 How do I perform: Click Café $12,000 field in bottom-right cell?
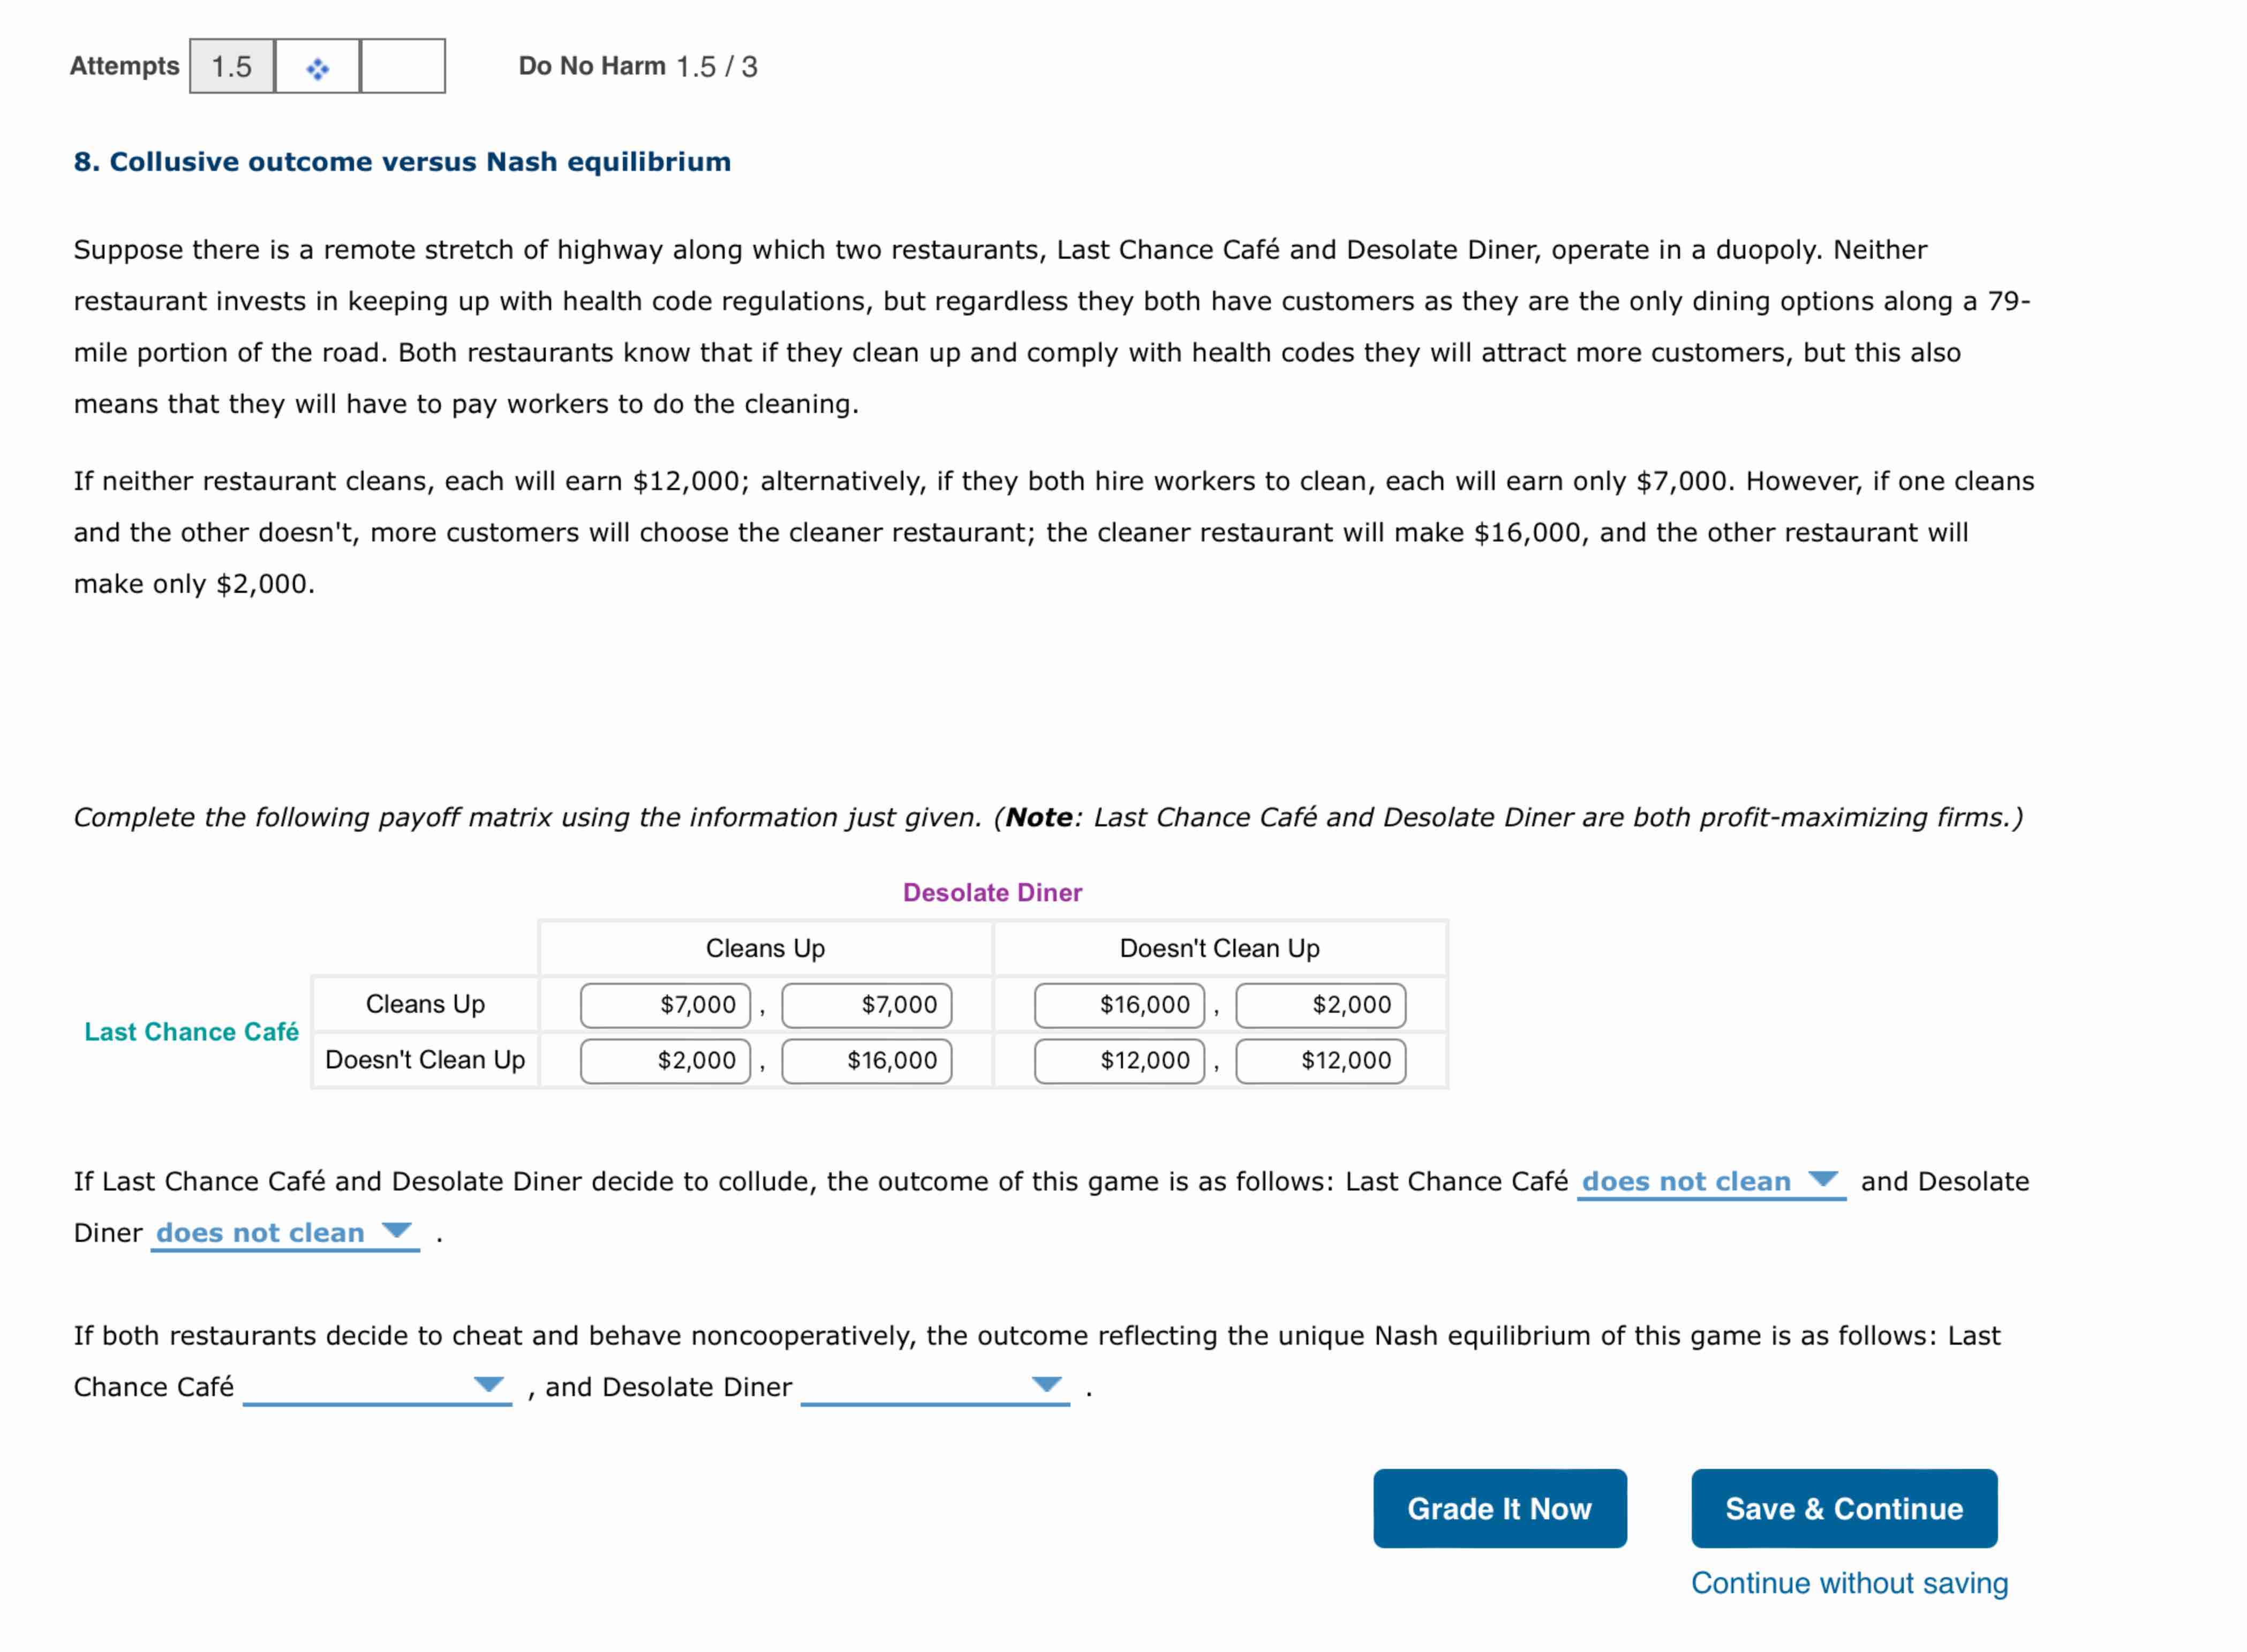click(1119, 1061)
